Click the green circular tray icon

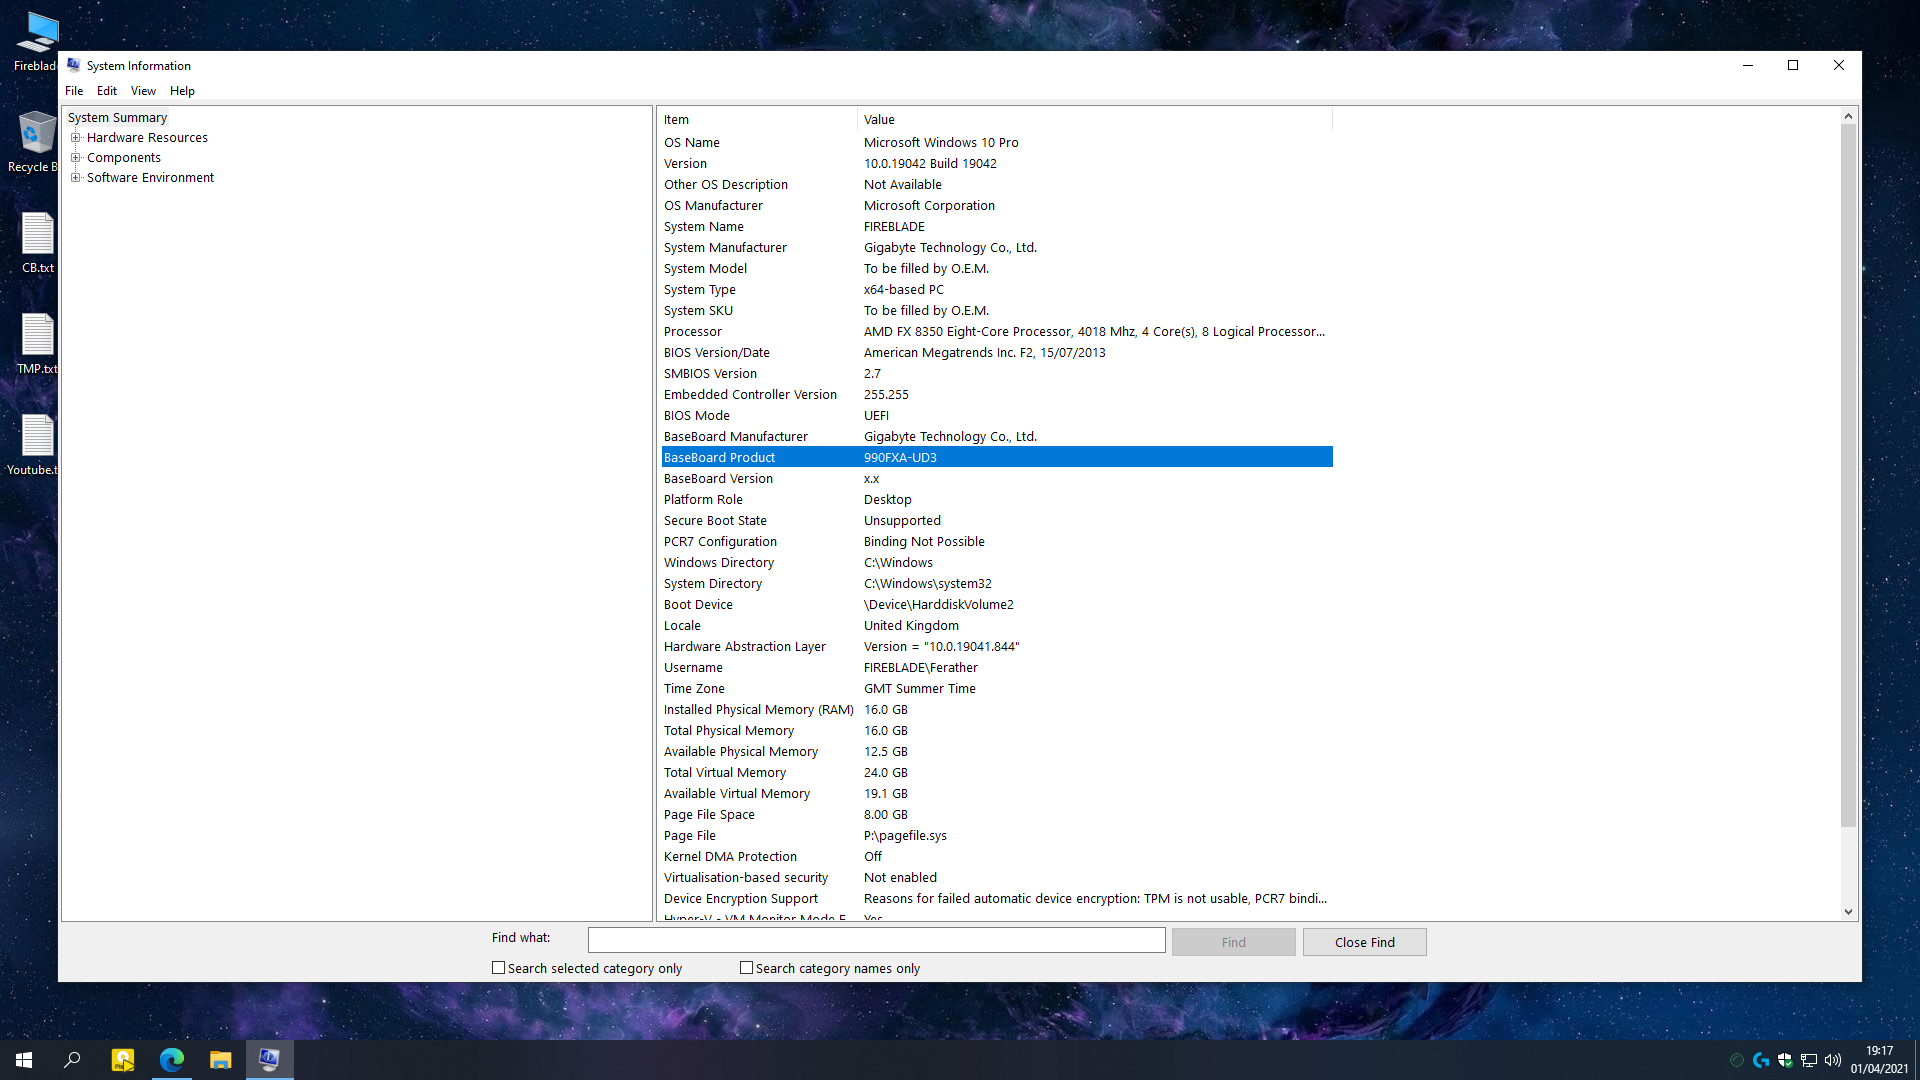click(1737, 1060)
